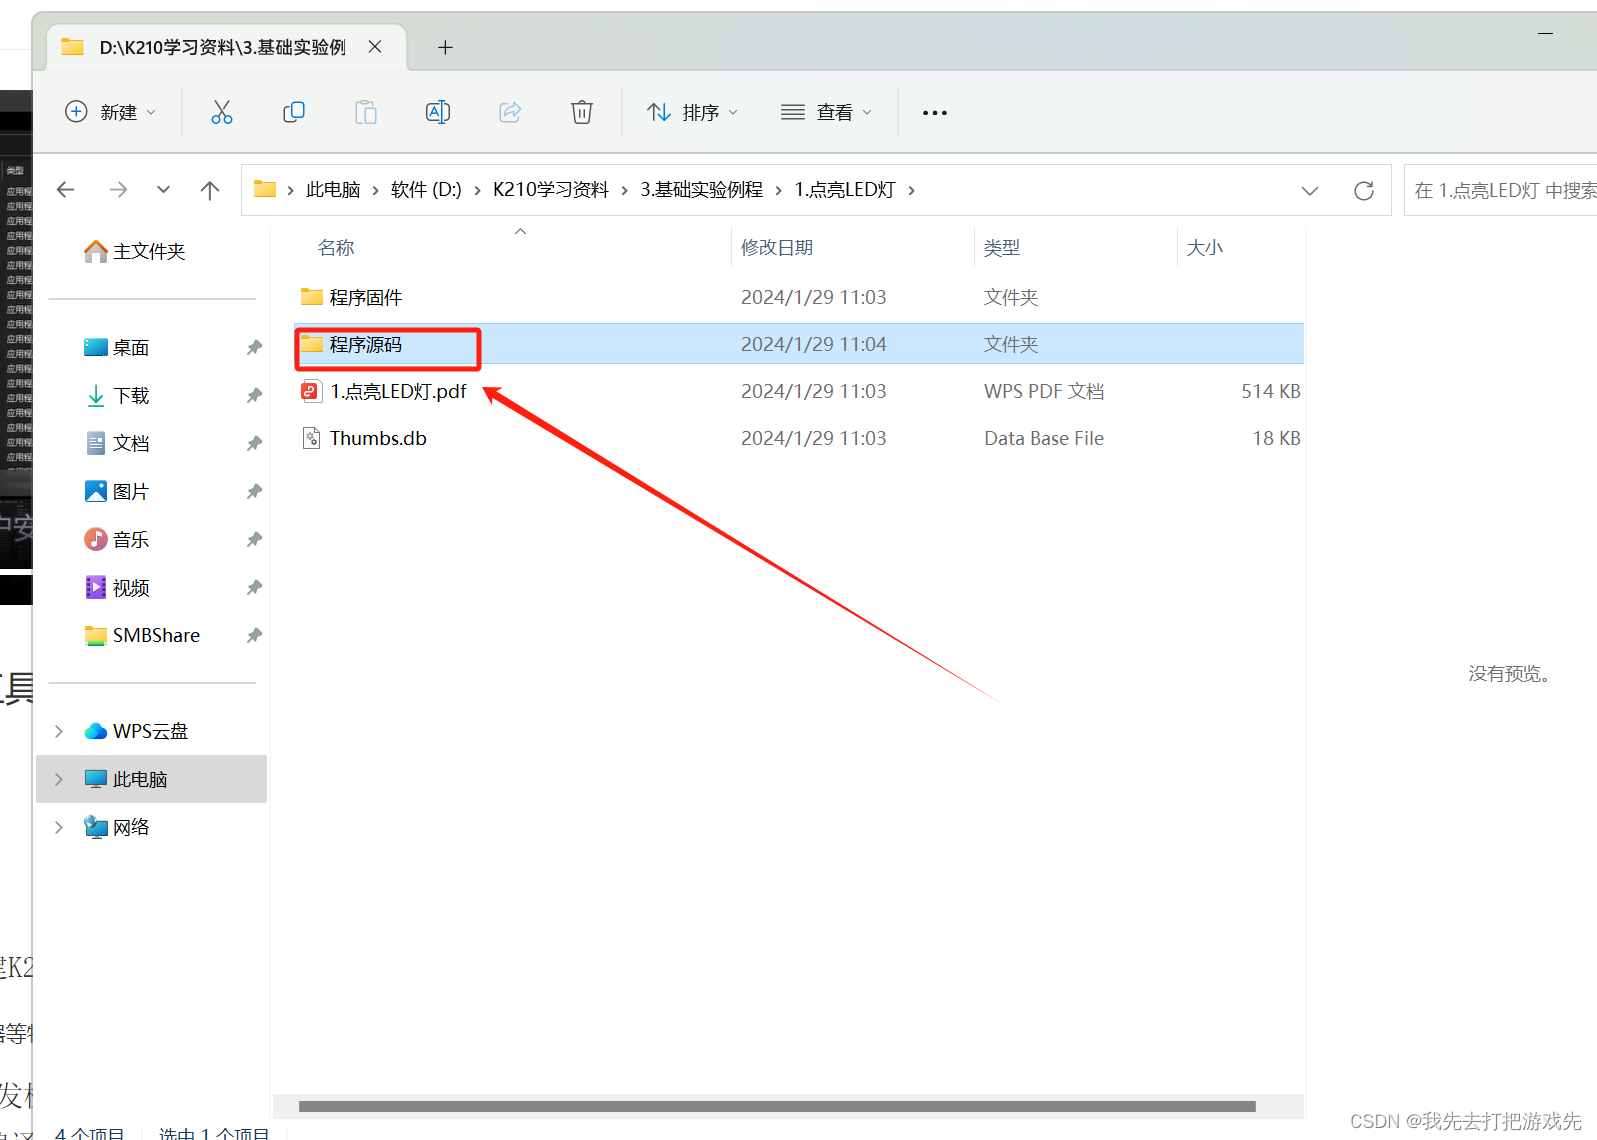Close the D:\K210学习资料 tab
This screenshot has width=1597, height=1140.
[375, 47]
